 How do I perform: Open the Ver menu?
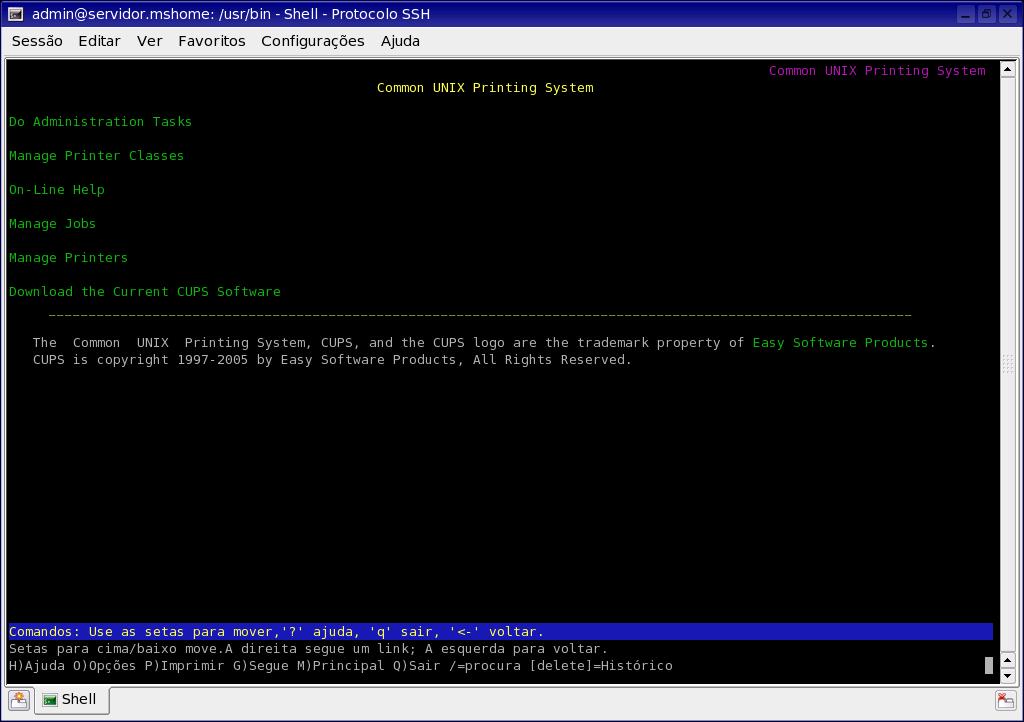pyautogui.click(x=150, y=41)
